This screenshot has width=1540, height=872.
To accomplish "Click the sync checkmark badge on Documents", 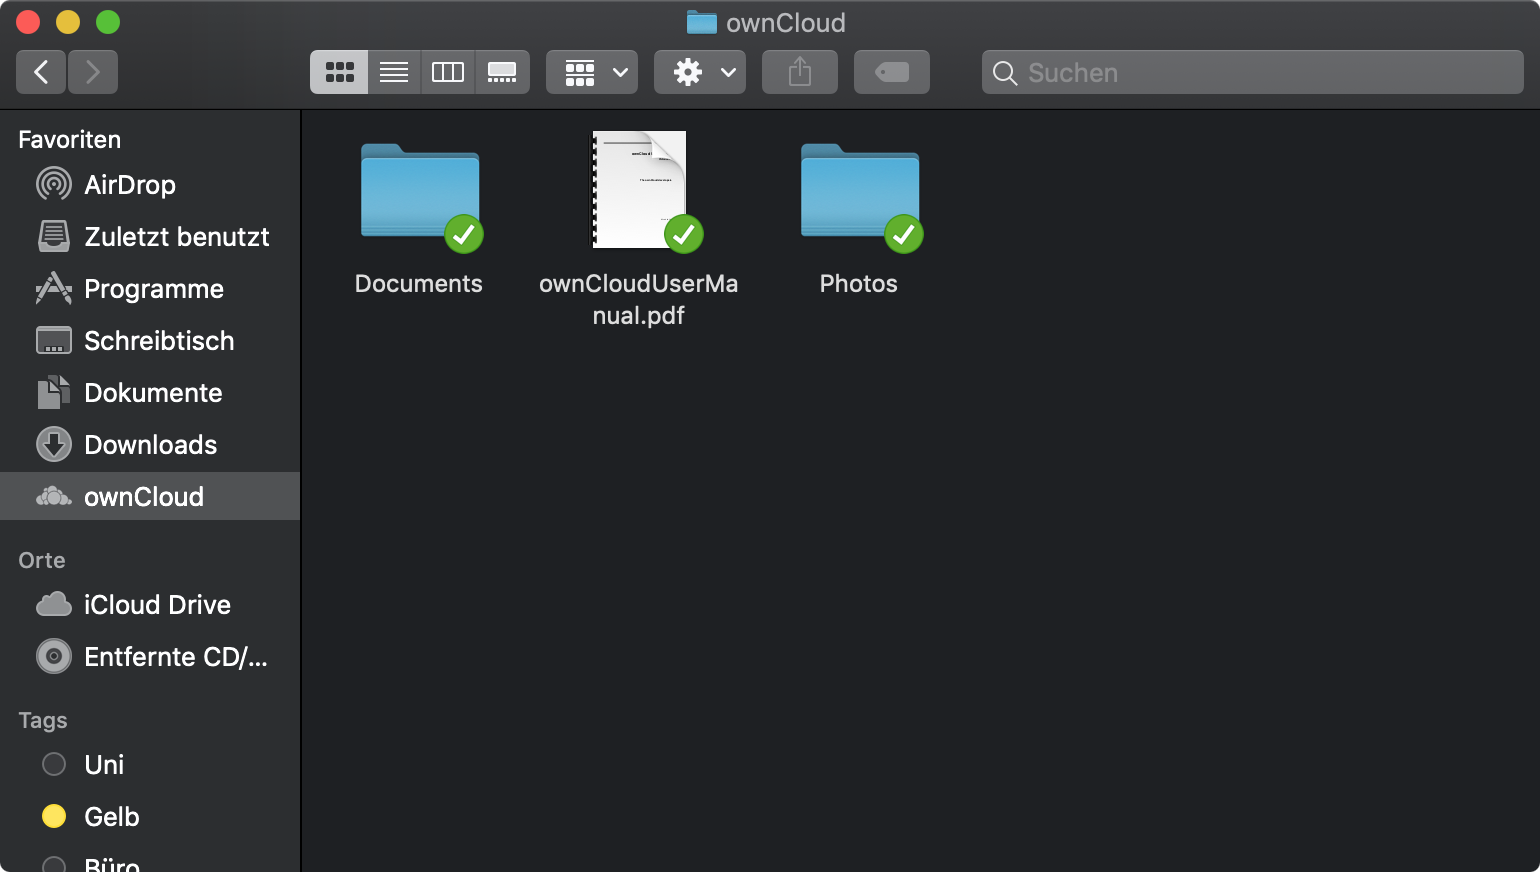I will 464,234.
